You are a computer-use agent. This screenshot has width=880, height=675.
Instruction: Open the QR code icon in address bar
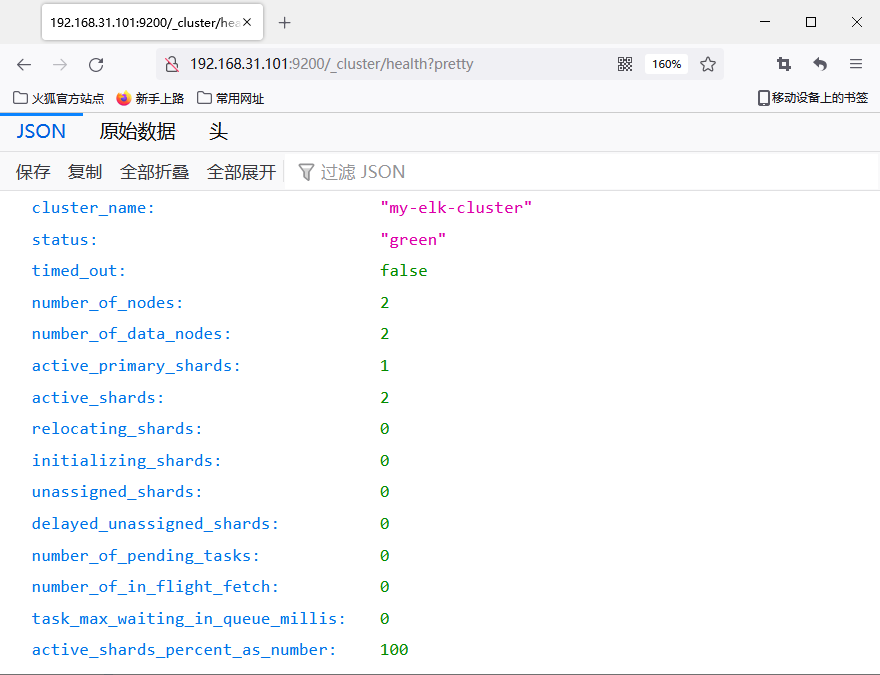coord(625,64)
